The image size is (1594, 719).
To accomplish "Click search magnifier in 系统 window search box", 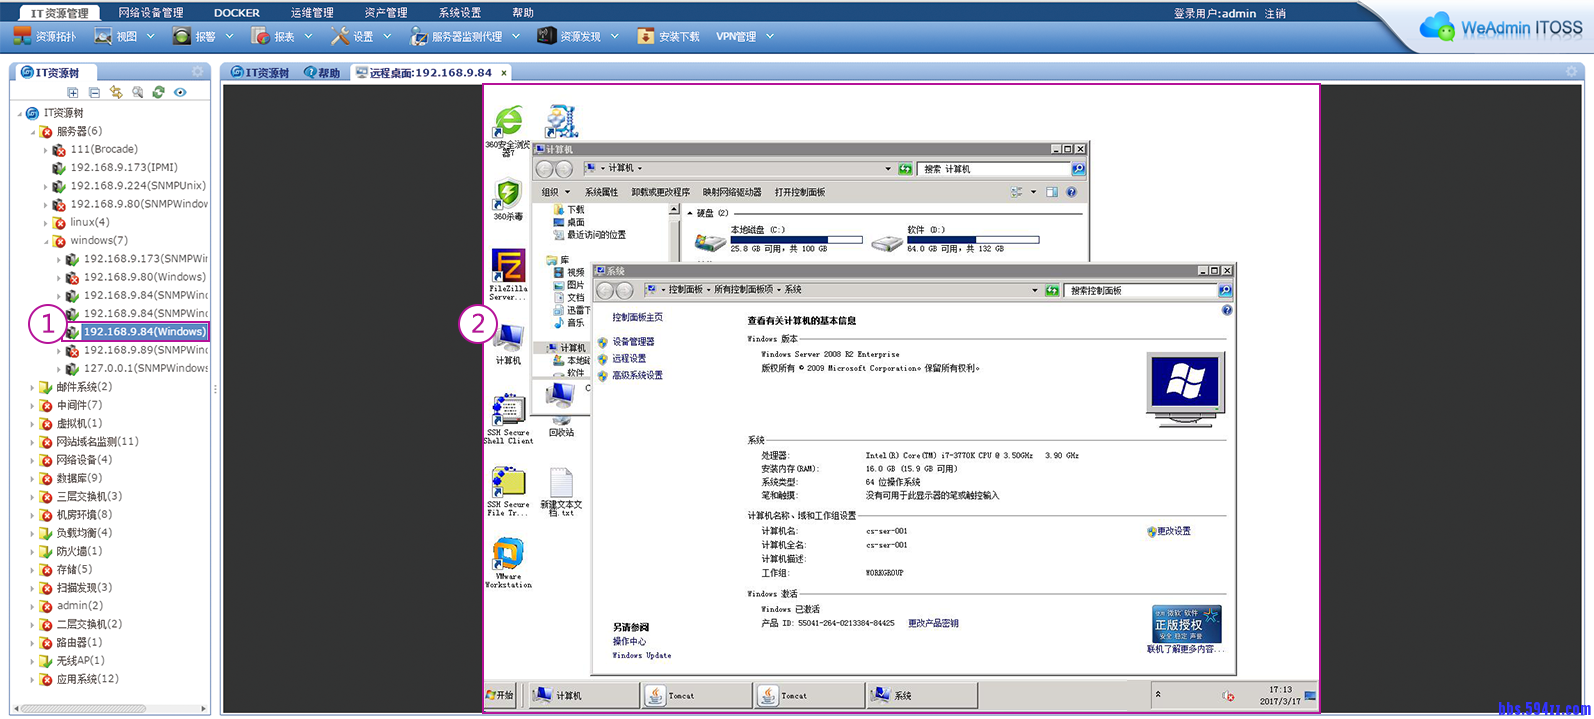I will (1225, 290).
